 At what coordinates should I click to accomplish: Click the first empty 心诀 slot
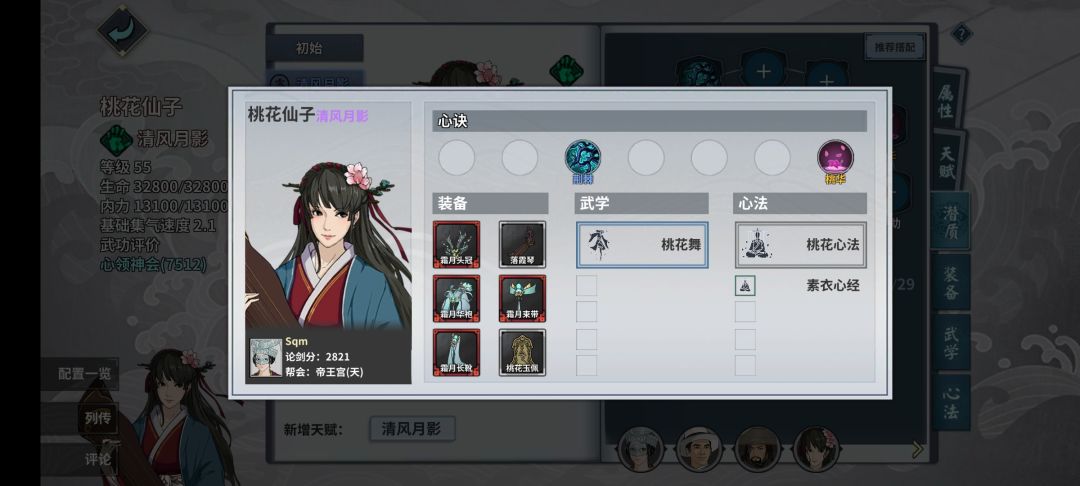[x=457, y=158]
